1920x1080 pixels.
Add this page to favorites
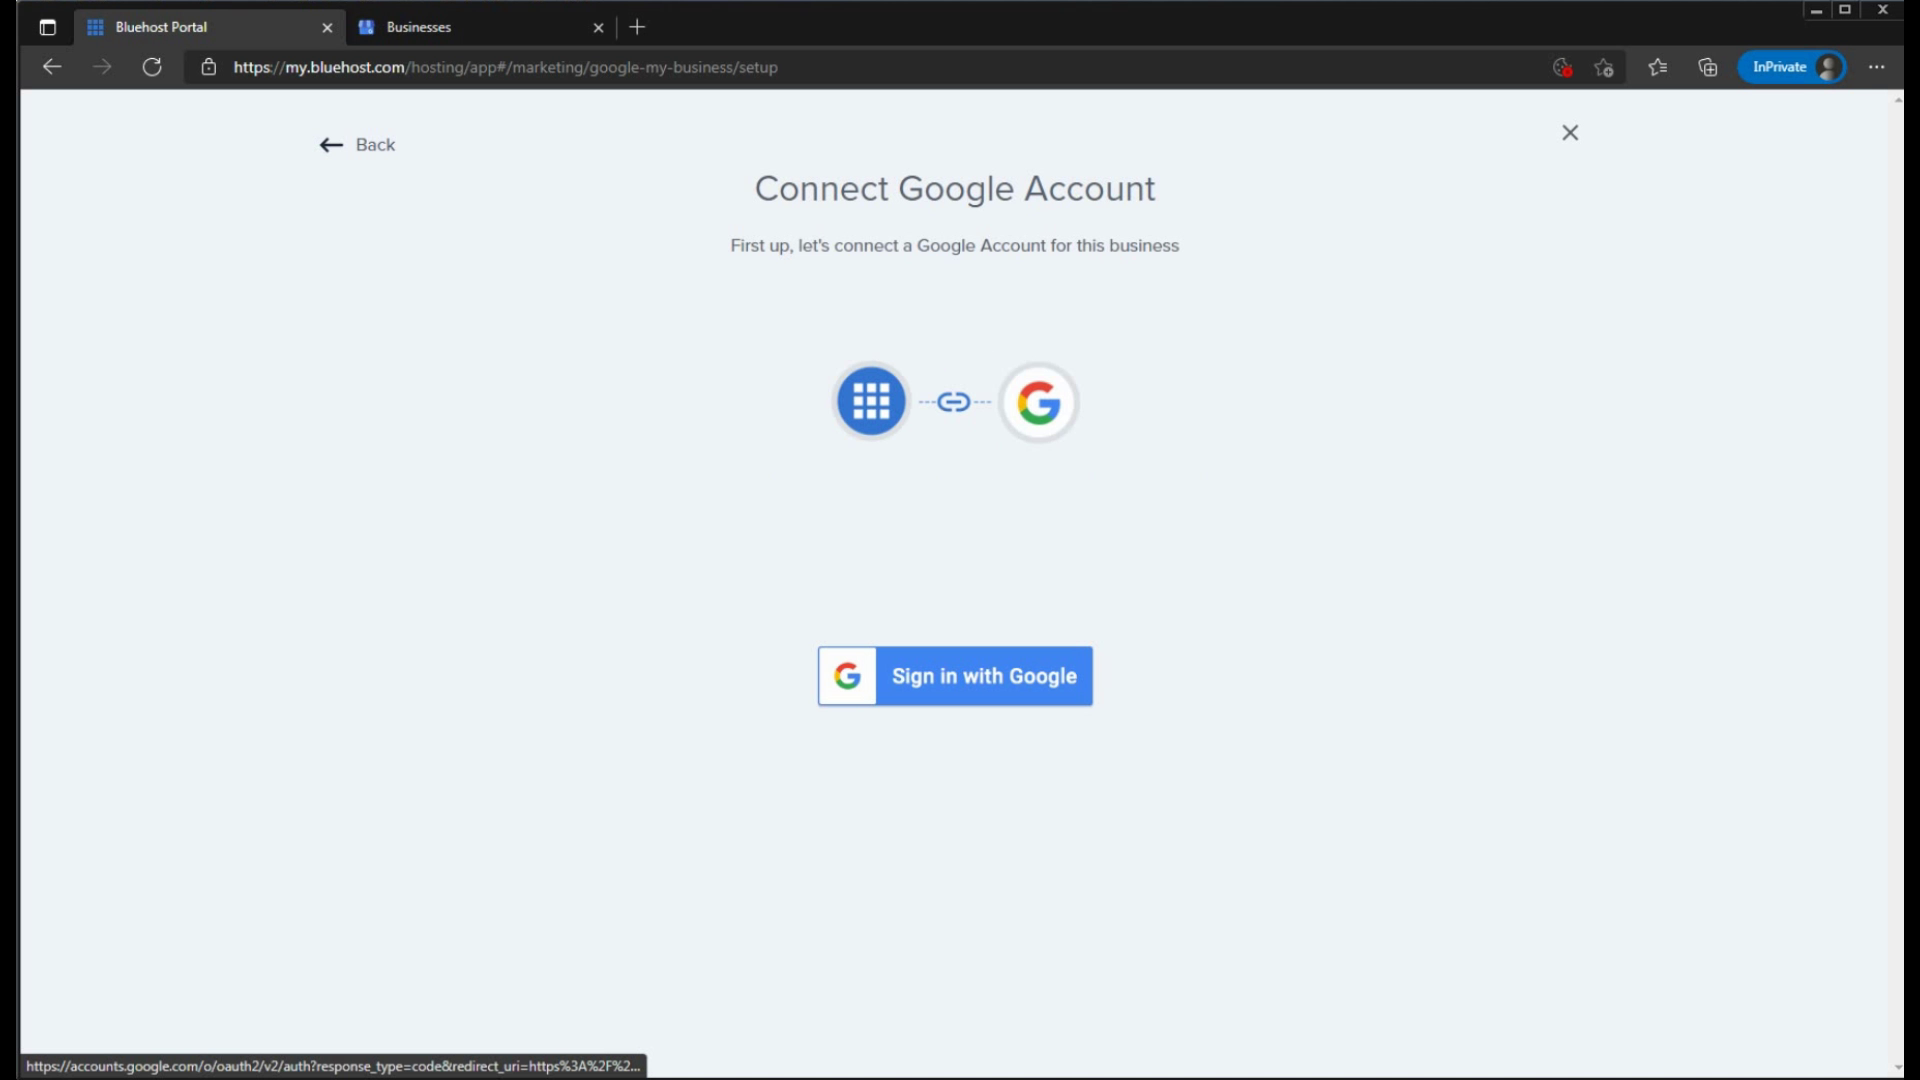tap(1604, 67)
